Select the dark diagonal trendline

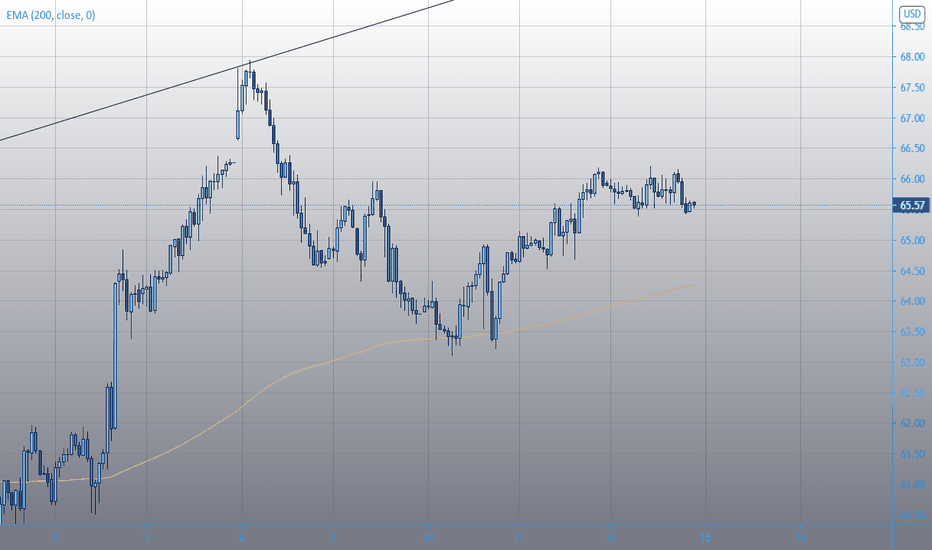pyautogui.click(x=226, y=70)
